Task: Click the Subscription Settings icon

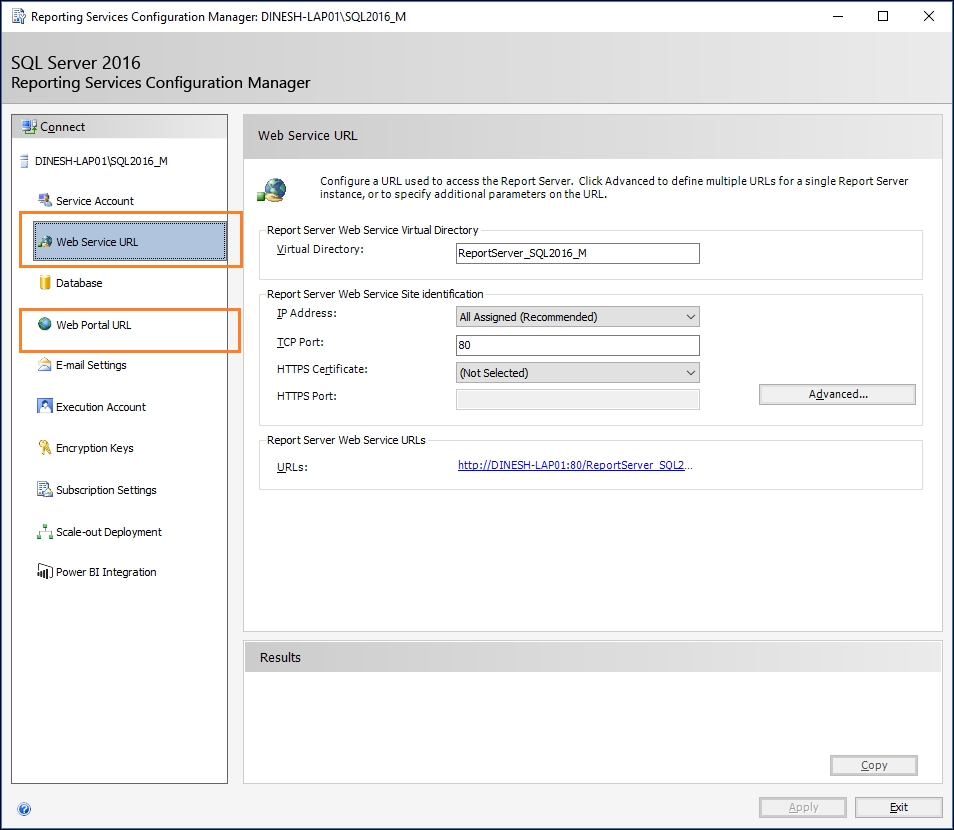Action: (44, 489)
